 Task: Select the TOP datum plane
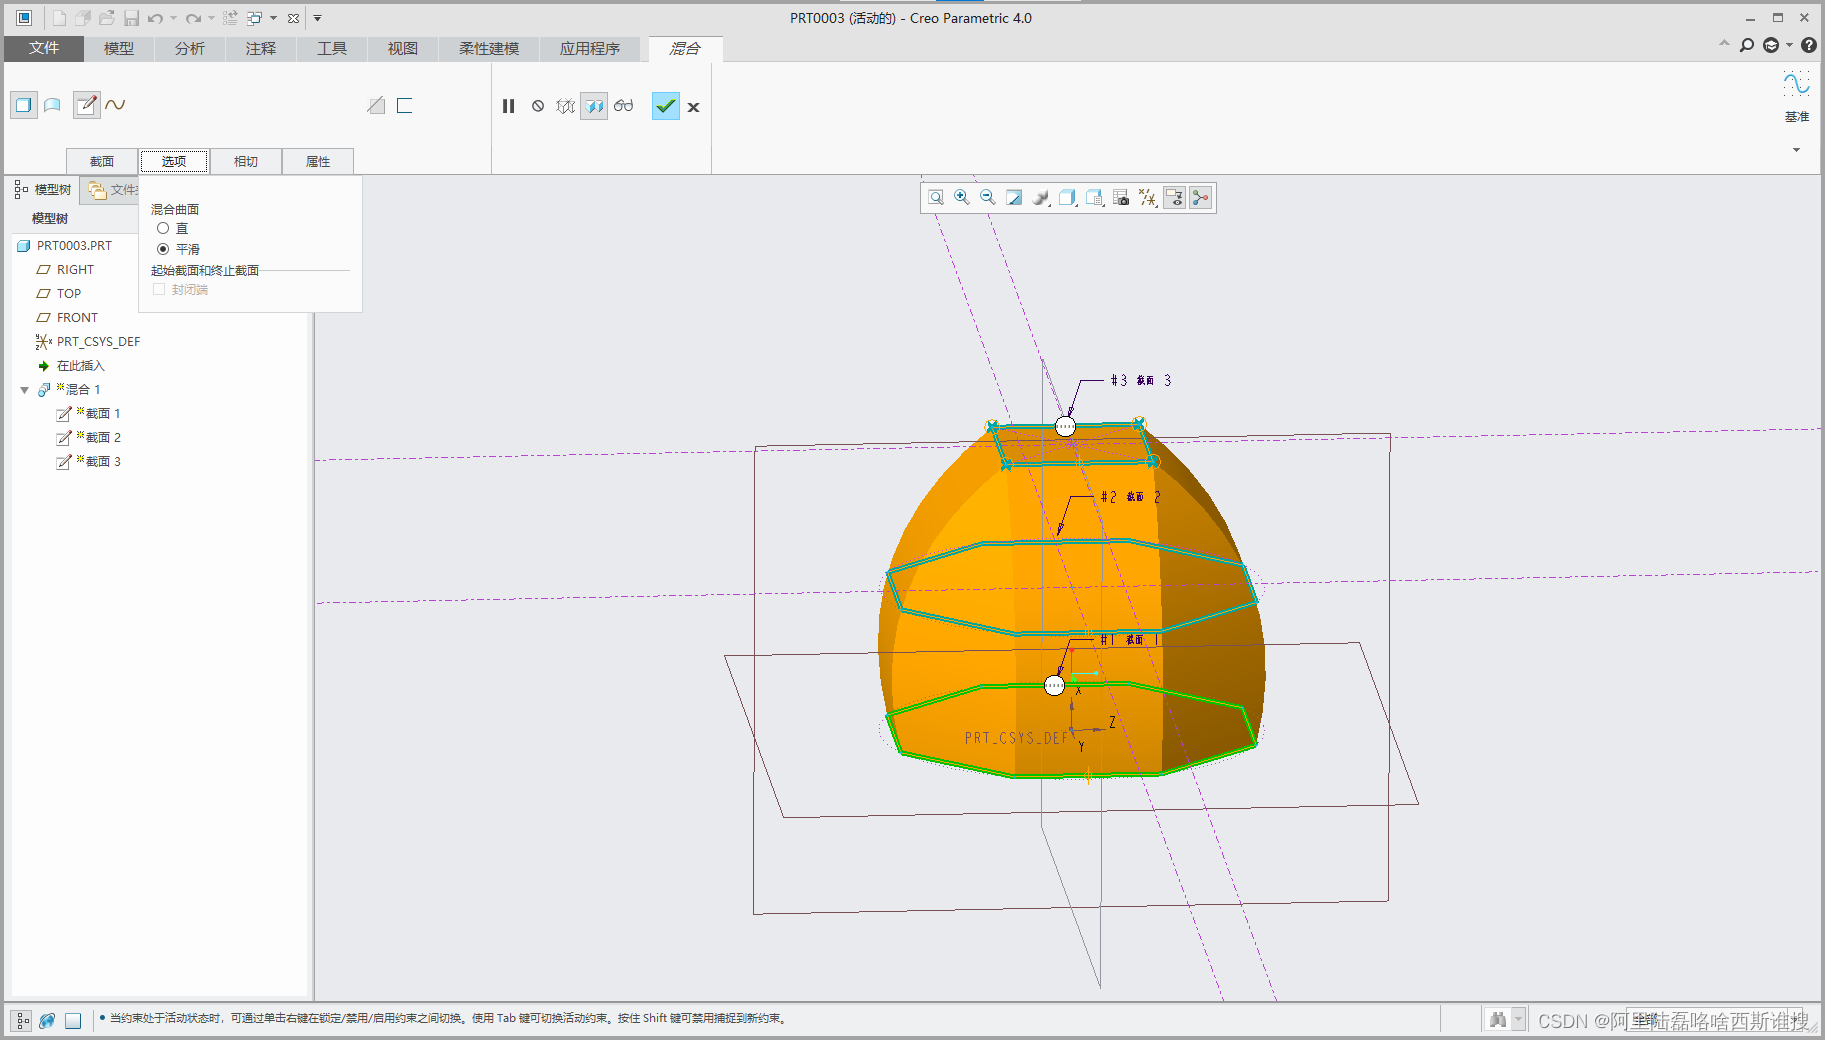click(x=68, y=293)
